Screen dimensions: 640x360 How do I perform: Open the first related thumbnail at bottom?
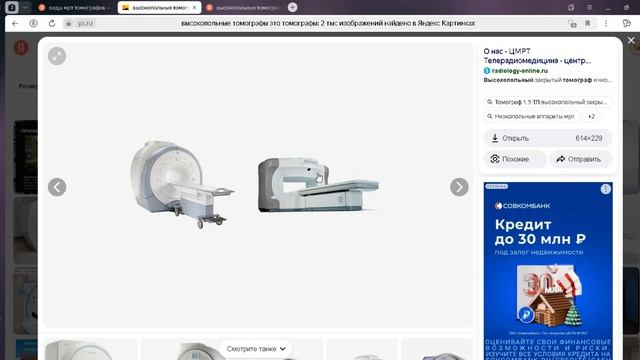[90, 349]
